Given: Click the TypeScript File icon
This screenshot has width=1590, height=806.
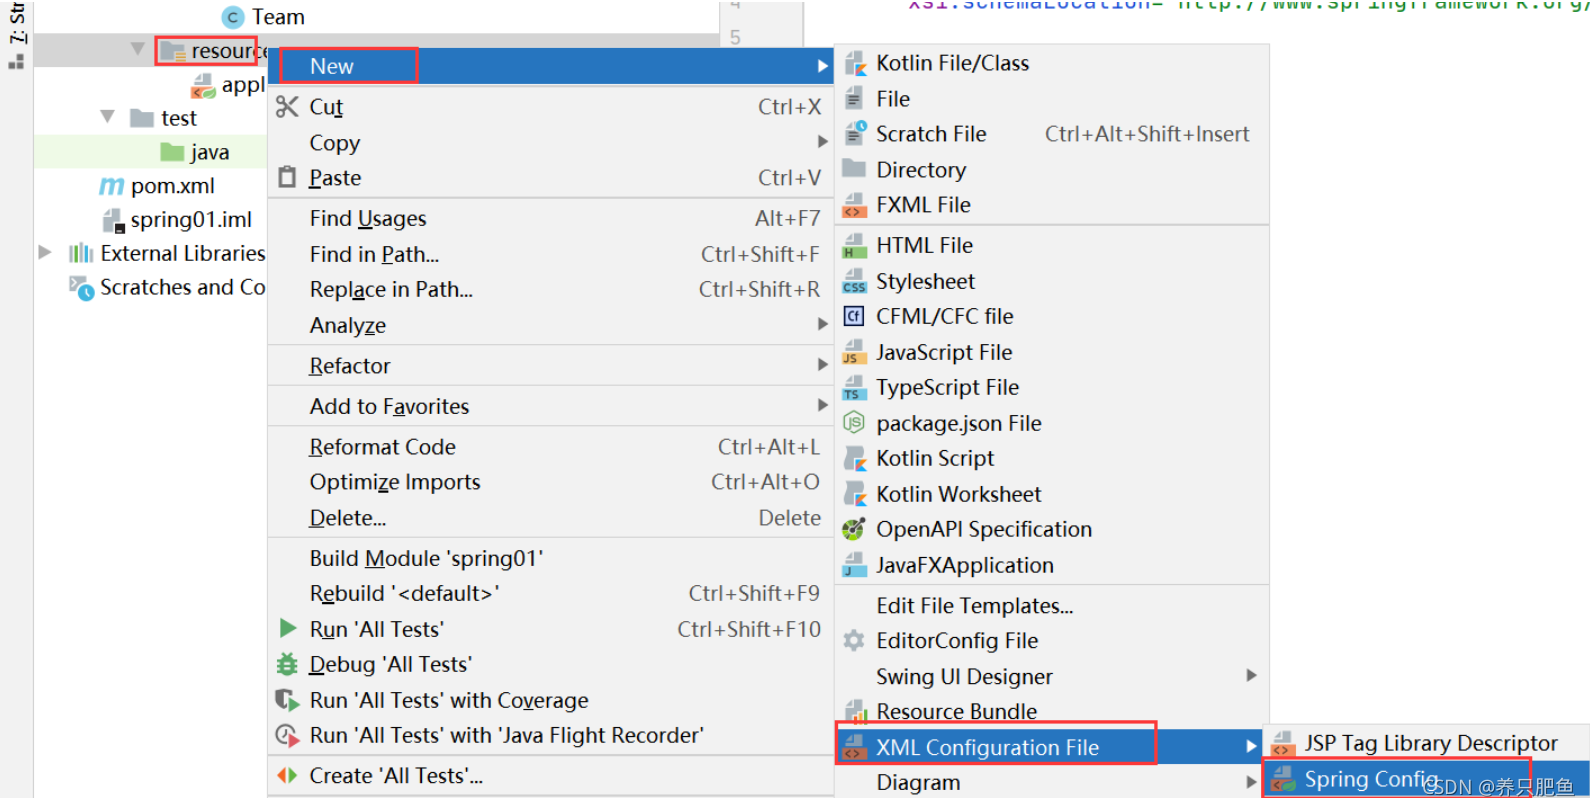Looking at the screenshot, I should click(x=854, y=388).
